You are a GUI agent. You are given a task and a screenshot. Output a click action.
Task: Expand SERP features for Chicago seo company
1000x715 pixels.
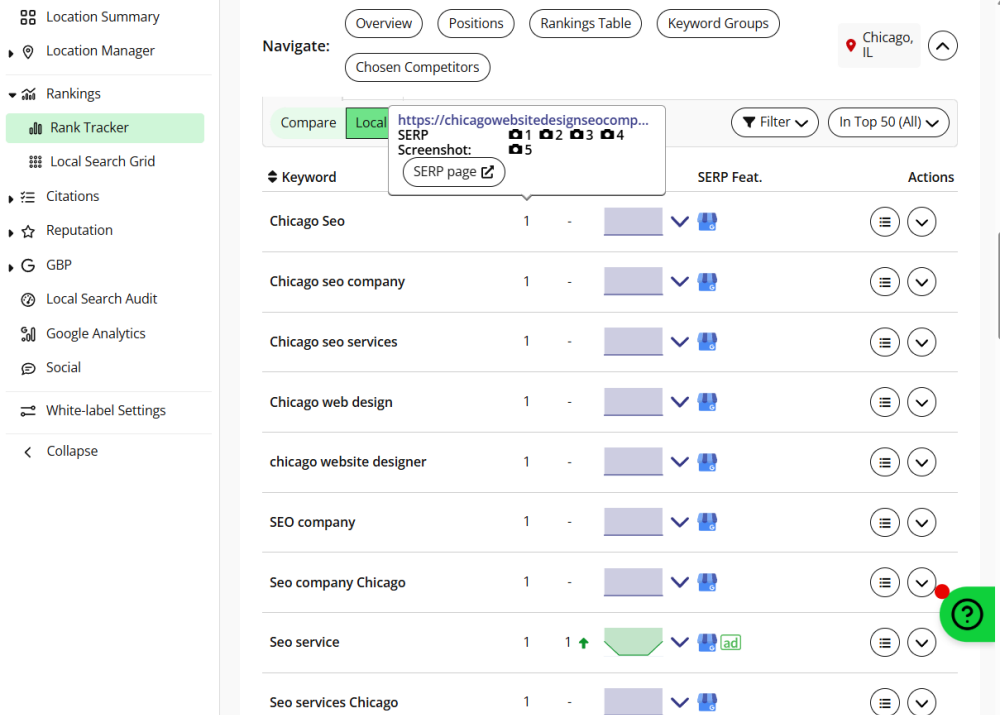point(680,281)
